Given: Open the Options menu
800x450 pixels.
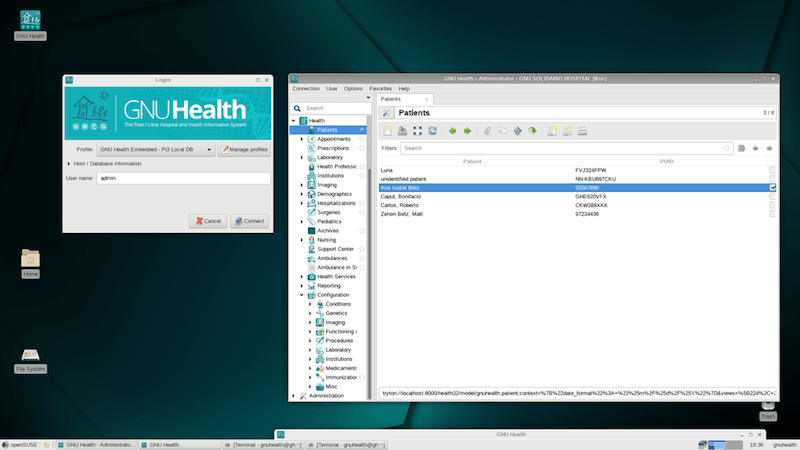Looking at the screenshot, I should tap(353, 89).
